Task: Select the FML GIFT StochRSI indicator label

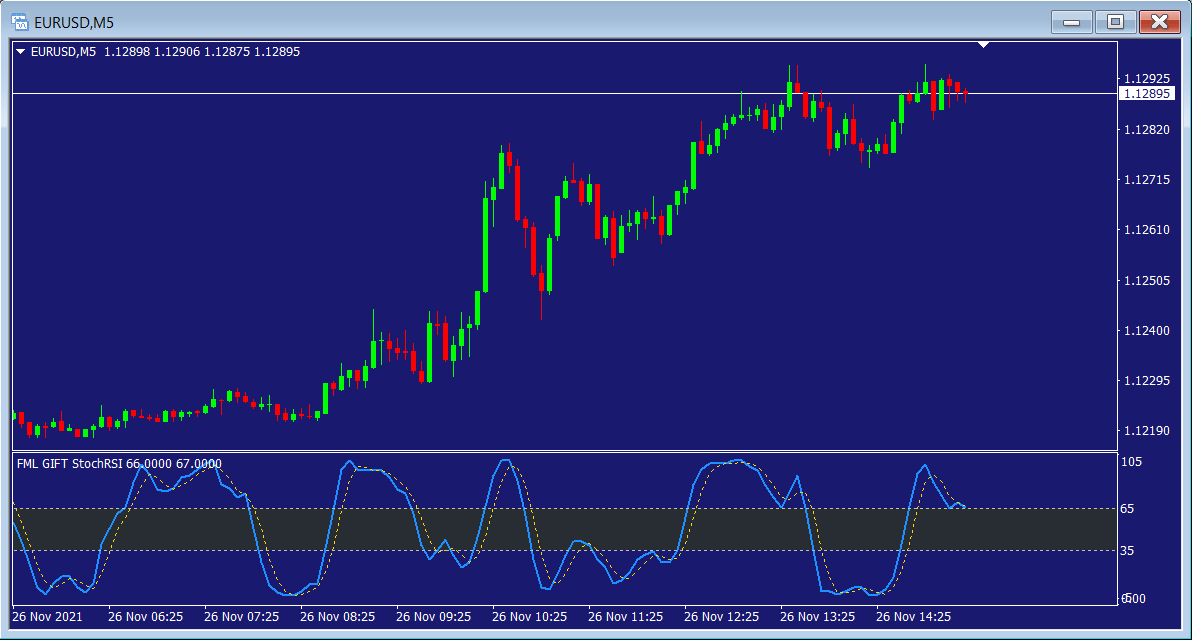Action: (119, 464)
